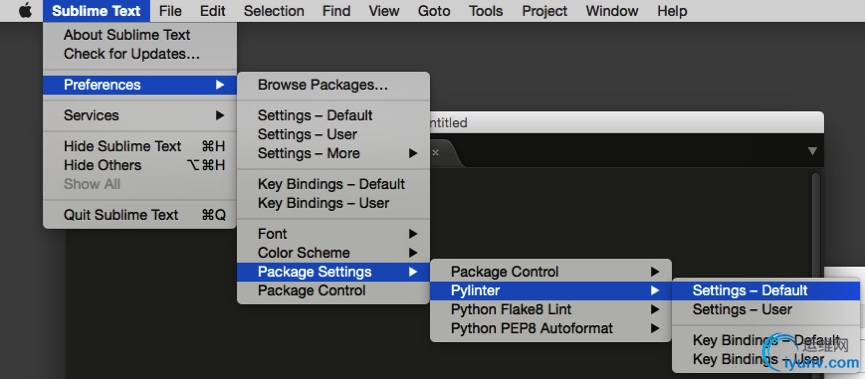
Task: Expand the Preferences submenu
Action: click(140, 85)
